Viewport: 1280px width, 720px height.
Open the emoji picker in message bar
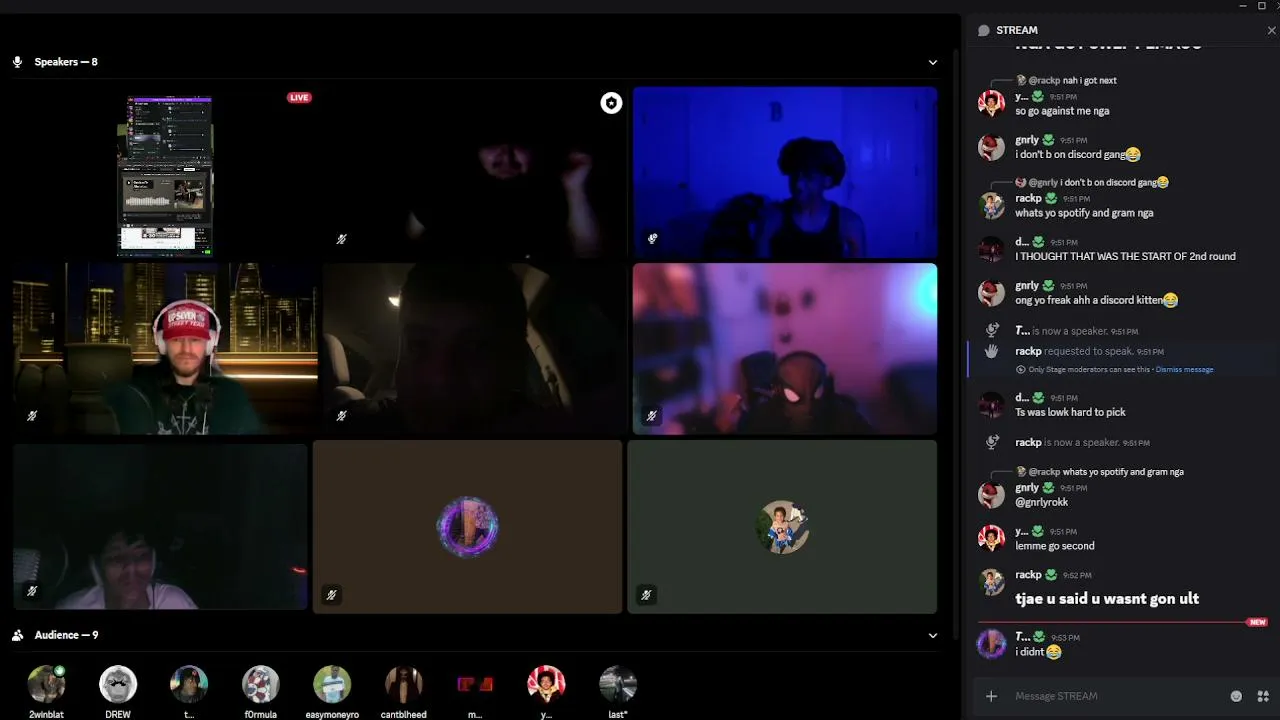1236,696
